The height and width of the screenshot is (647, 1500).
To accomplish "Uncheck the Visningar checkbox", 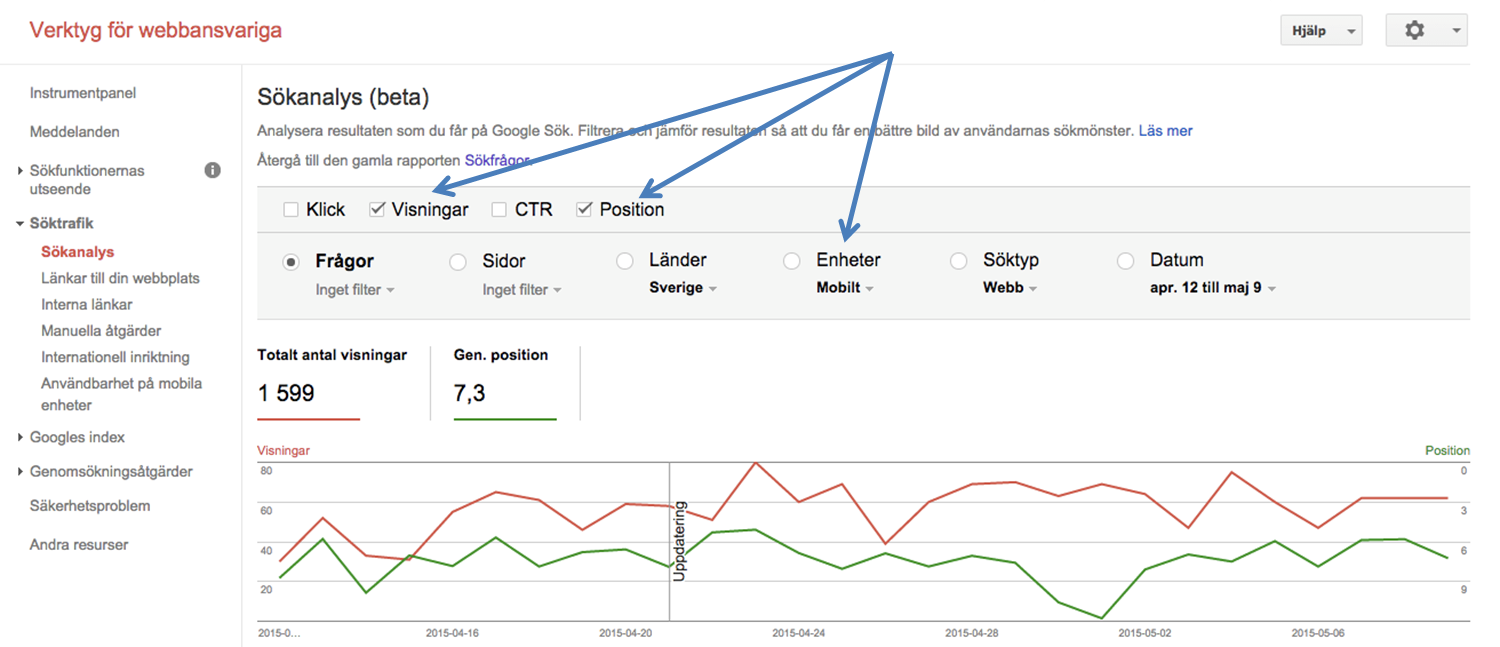I will 377,210.
